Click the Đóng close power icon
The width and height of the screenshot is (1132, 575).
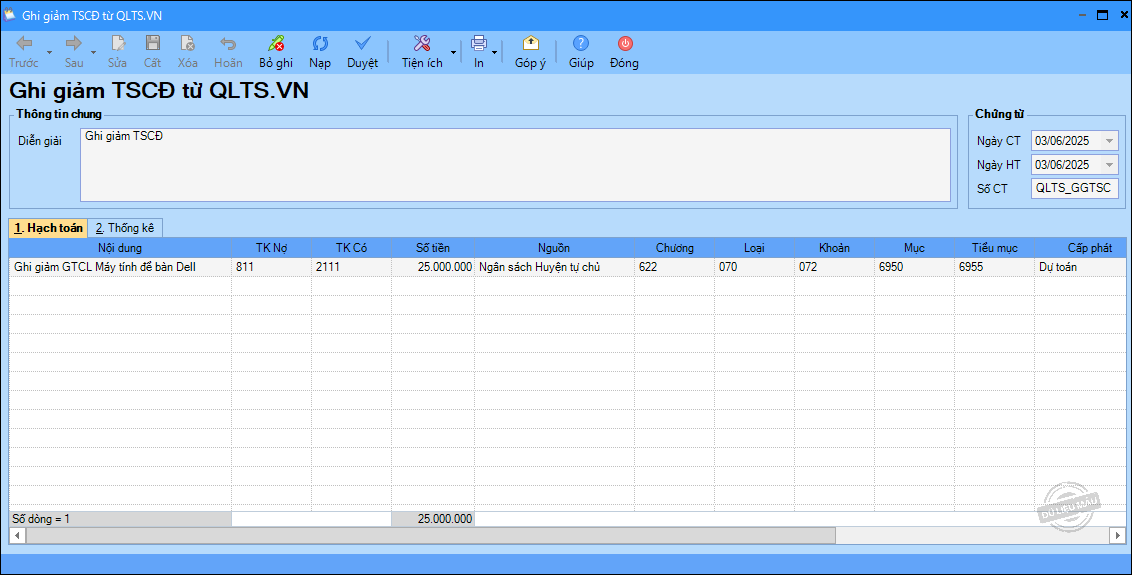(625, 43)
